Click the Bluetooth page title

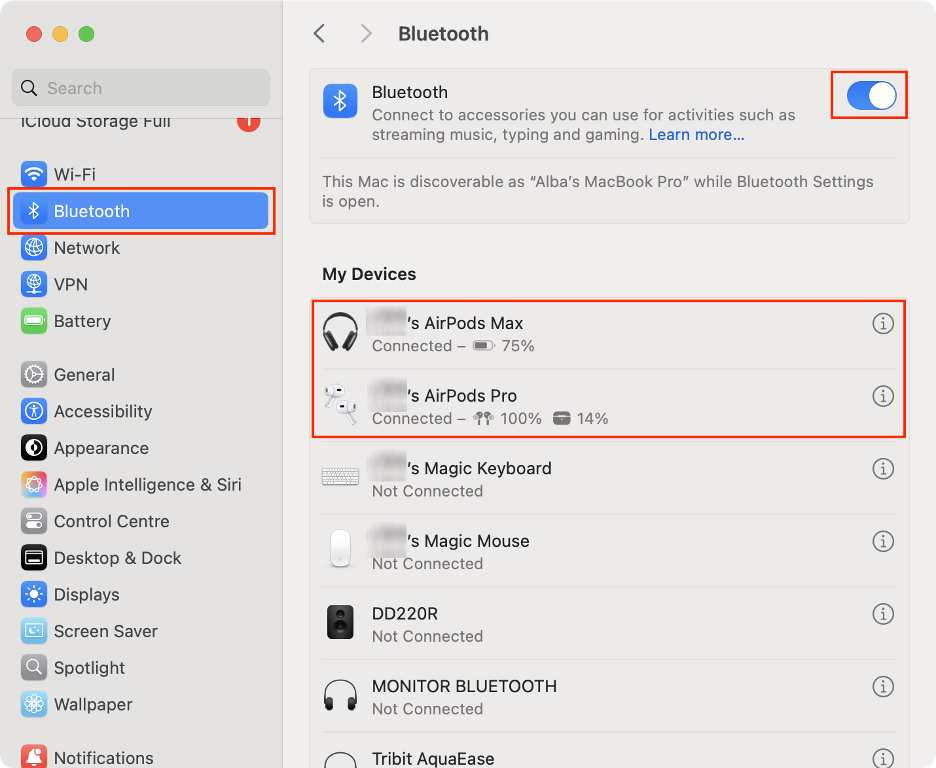[443, 33]
